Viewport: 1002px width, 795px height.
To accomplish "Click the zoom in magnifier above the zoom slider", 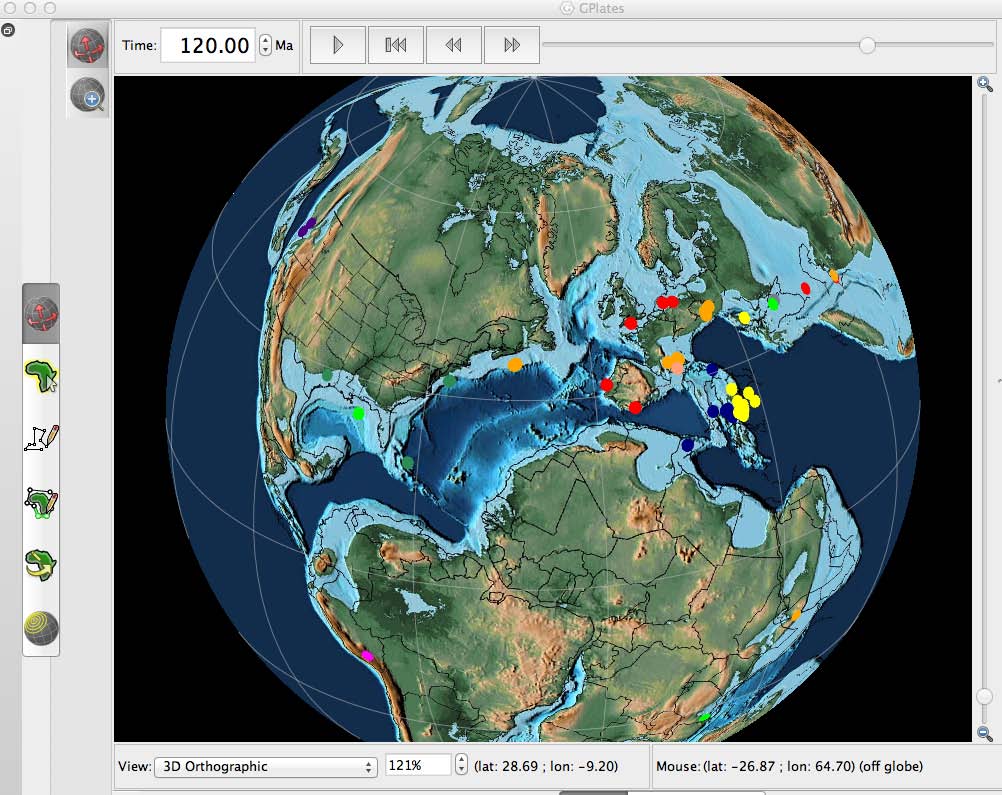I will click(x=985, y=84).
